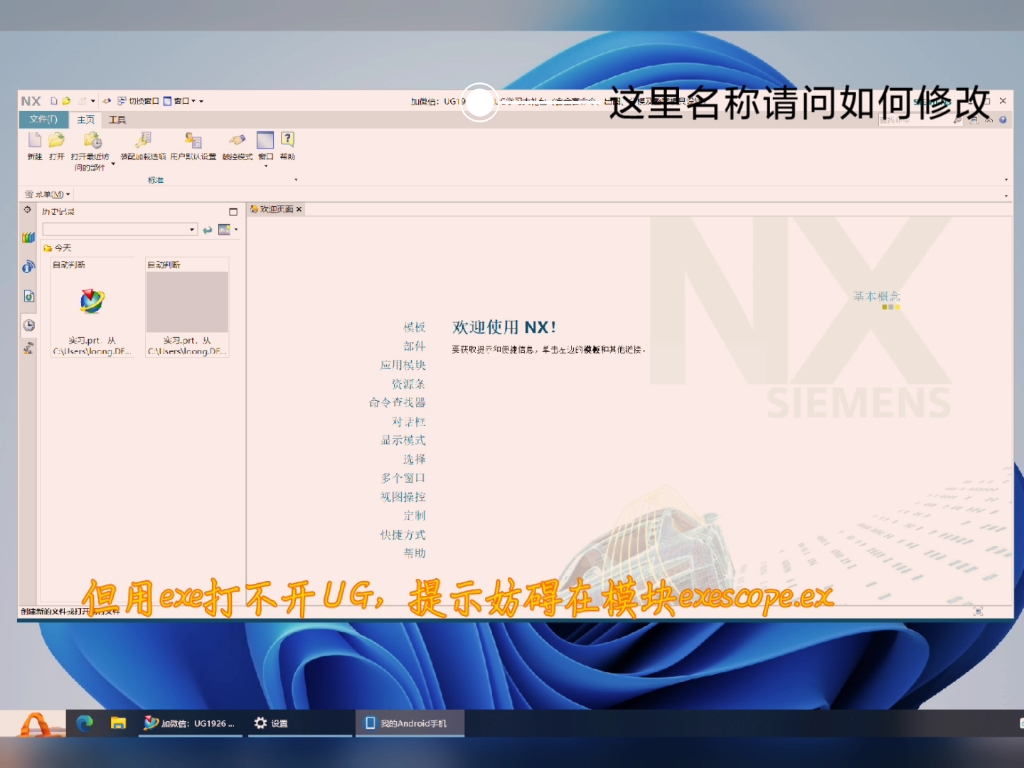Open 用户默认设置 from the ribbon
Image resolution: width=1024 pixels, height=768 pixels.
191,142
